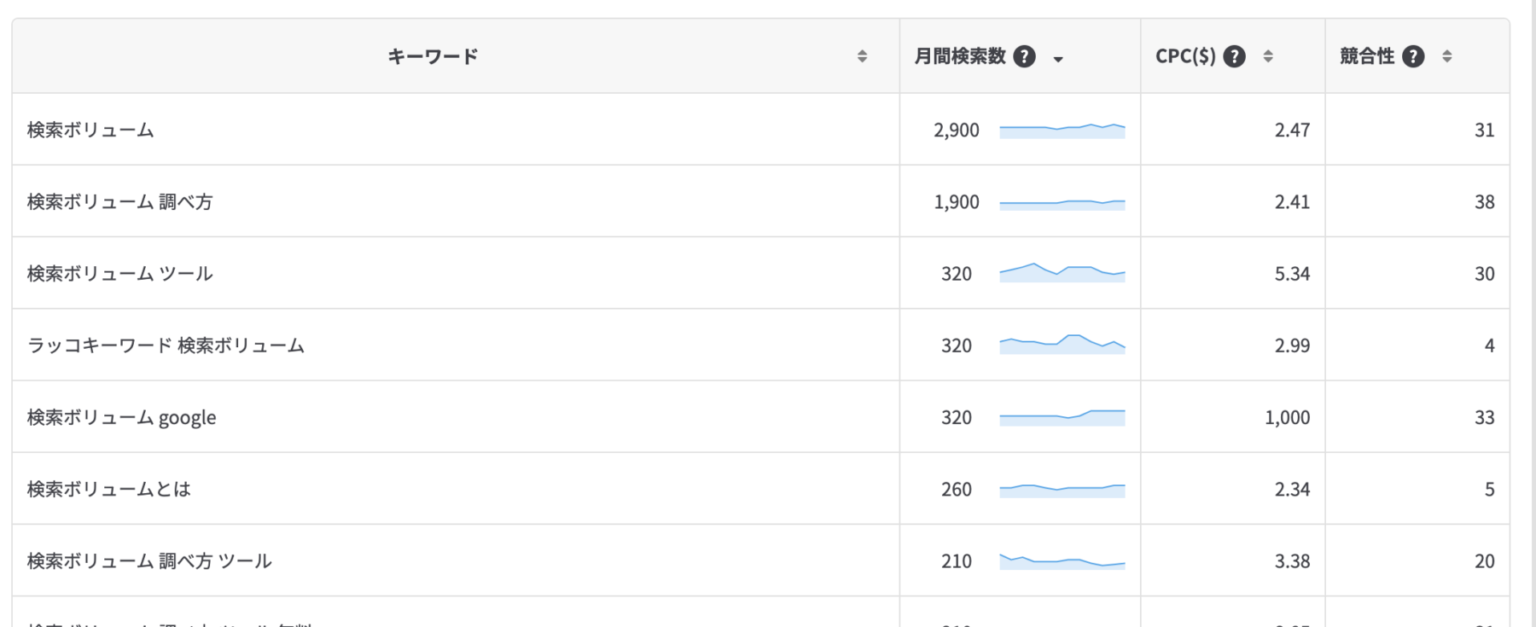
Task: Open trend sparkline for 検索ボリューム 調べ方 row
Action: [1062, 203]
